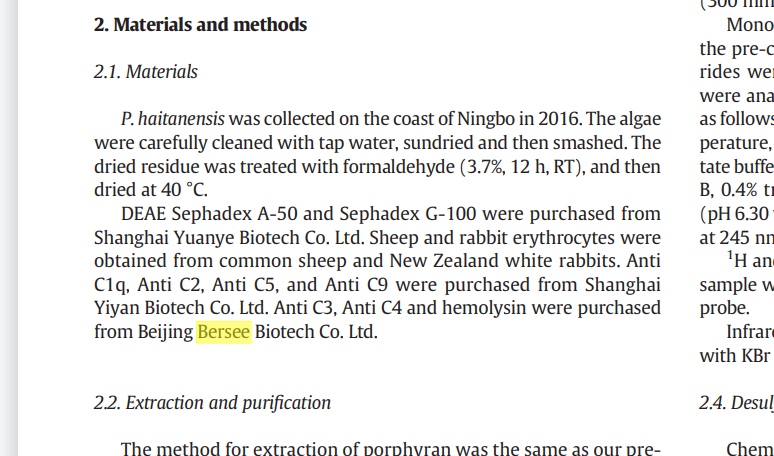This screenshot has height=456, width=774.
Task: Click the highlighted word "Bersee"
Action: pyautogui.click(x=224, y=332)
